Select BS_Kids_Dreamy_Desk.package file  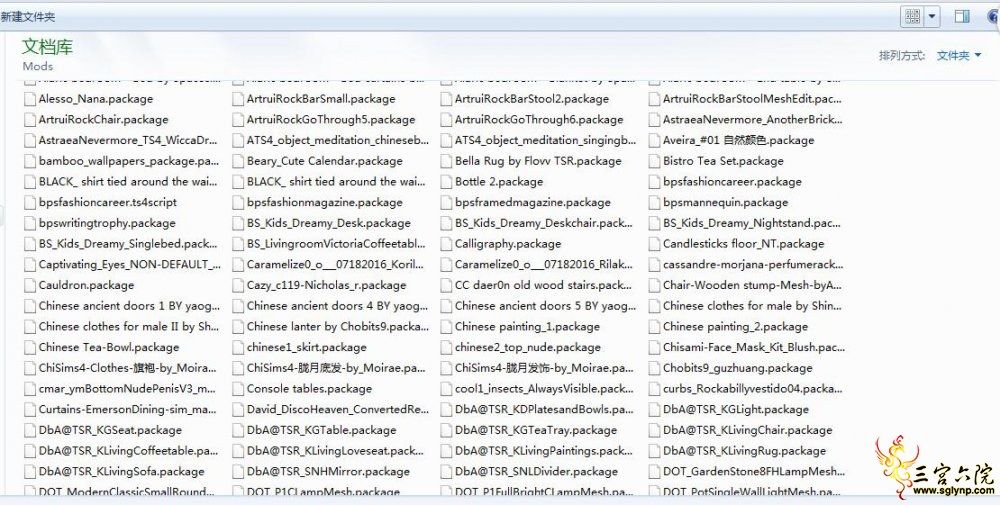coord(328,223)
